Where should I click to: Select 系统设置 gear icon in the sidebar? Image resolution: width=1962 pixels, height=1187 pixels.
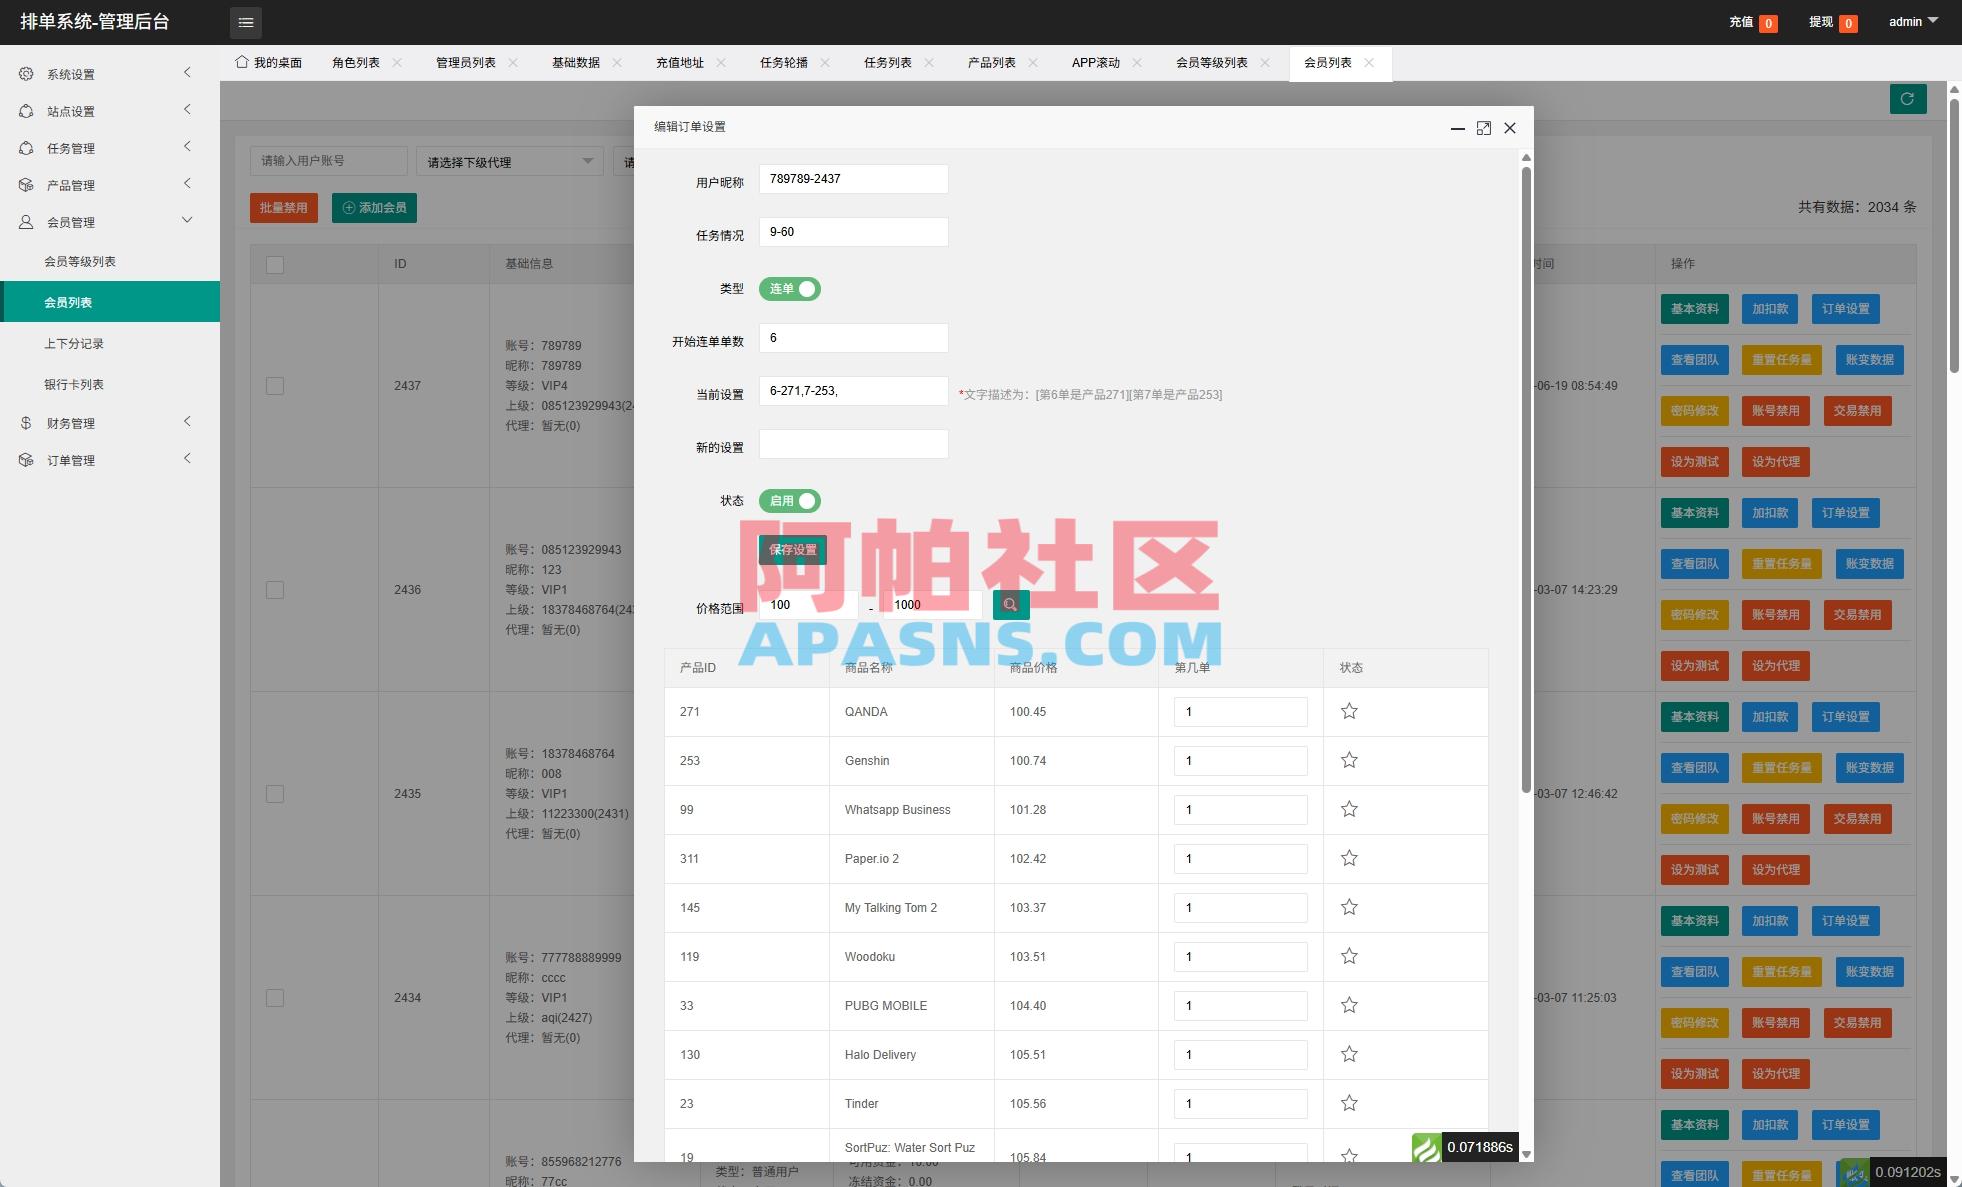(25, 73)
